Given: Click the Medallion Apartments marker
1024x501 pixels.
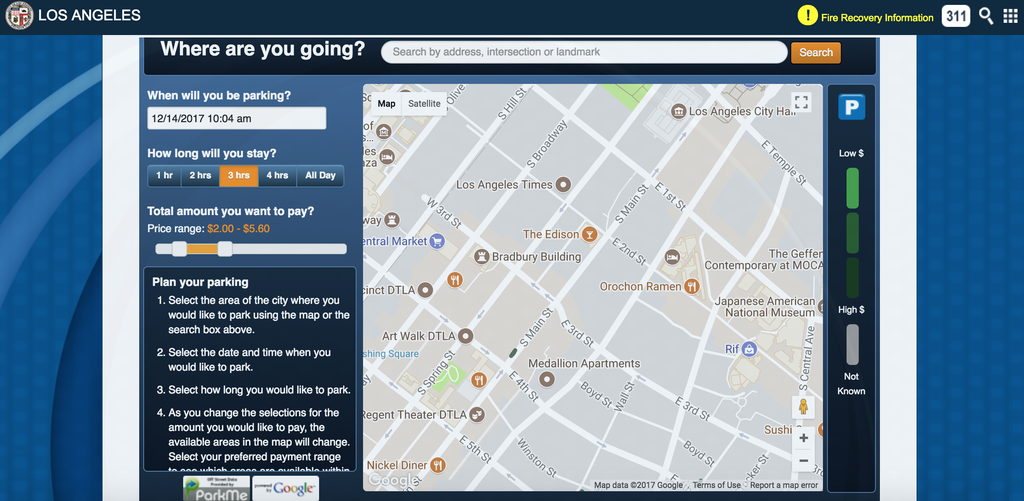Looking at the screenshot, I should click(547, 379).
